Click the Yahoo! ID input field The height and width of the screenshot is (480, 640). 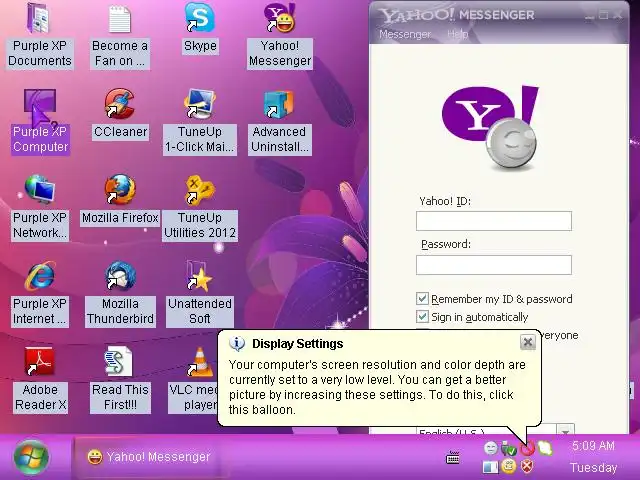pyautogui.click(x=494, y=221)
